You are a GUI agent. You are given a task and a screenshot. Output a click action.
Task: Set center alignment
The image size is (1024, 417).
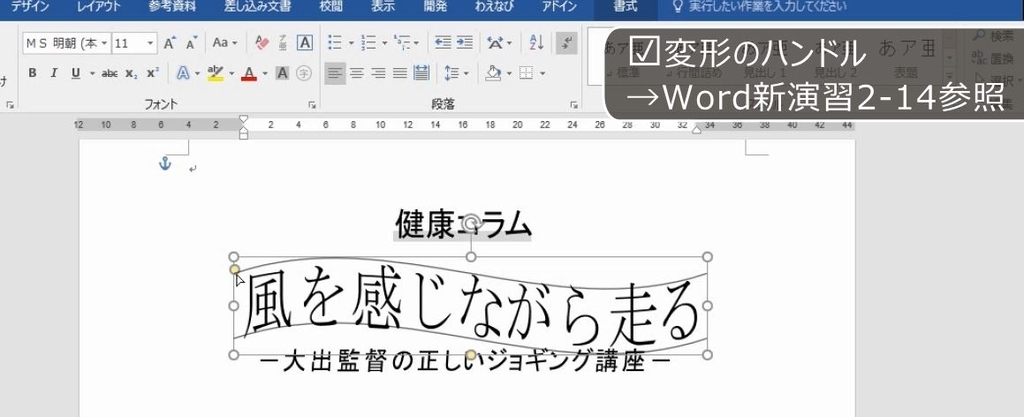coord(357,73)
